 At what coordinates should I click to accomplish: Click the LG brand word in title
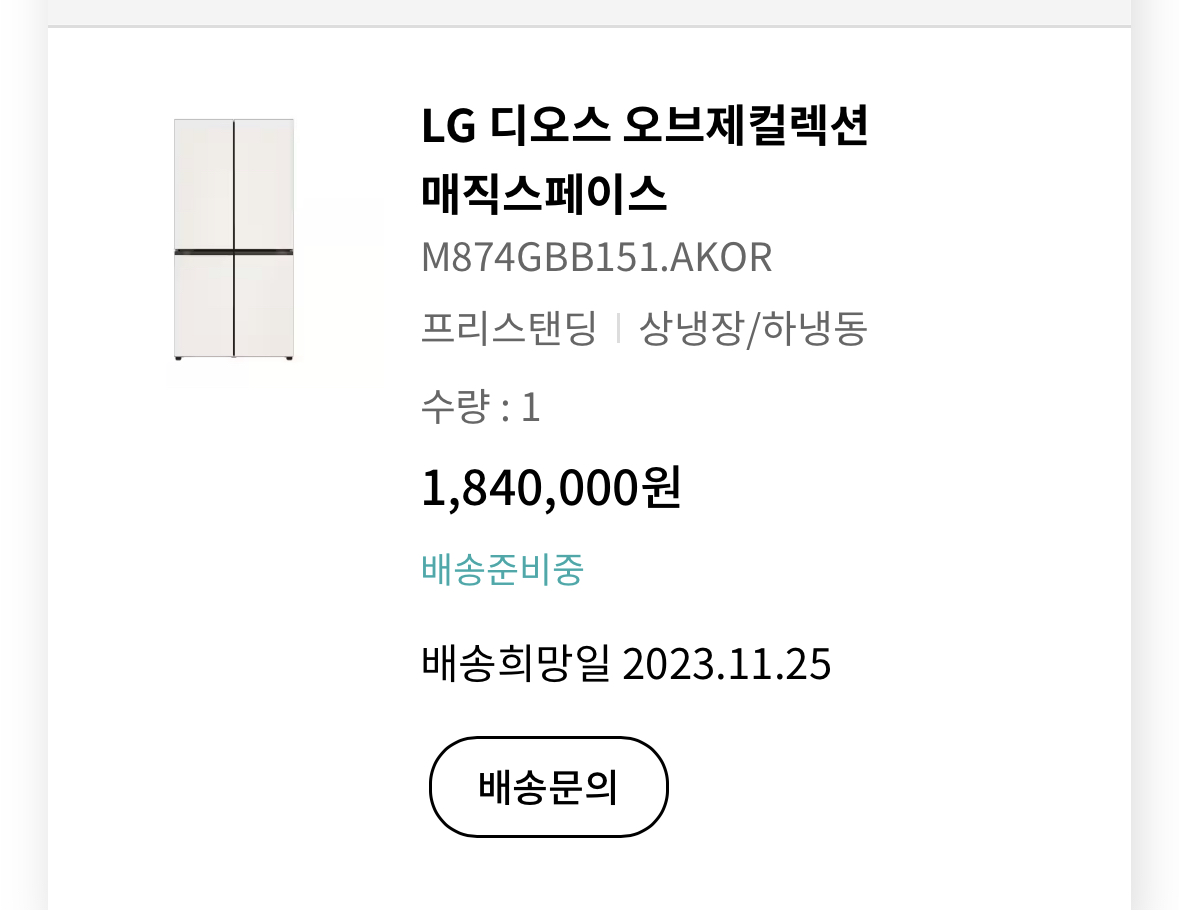(448, 126)
